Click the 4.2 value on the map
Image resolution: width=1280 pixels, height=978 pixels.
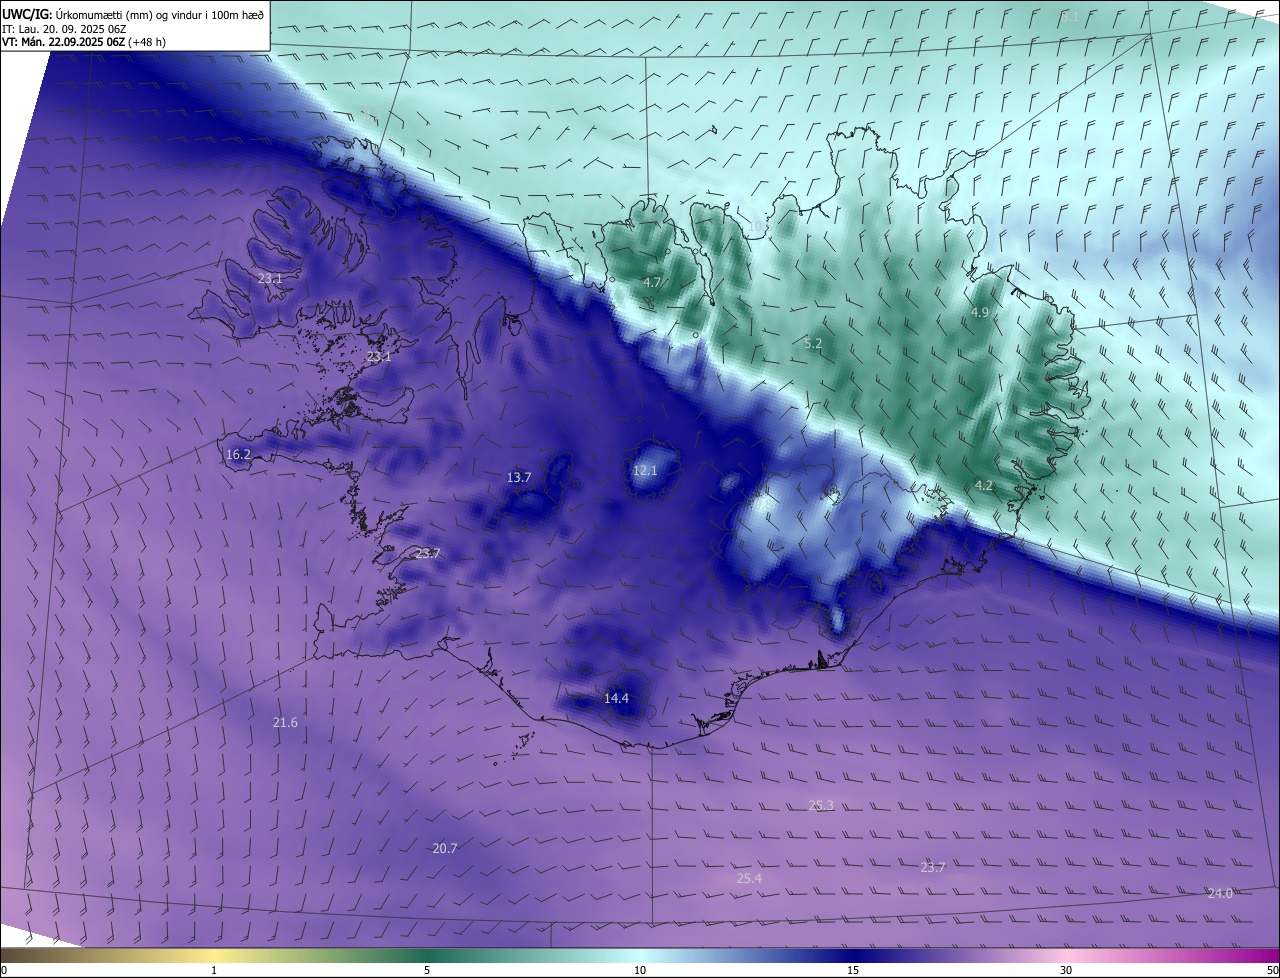(984, 485)
